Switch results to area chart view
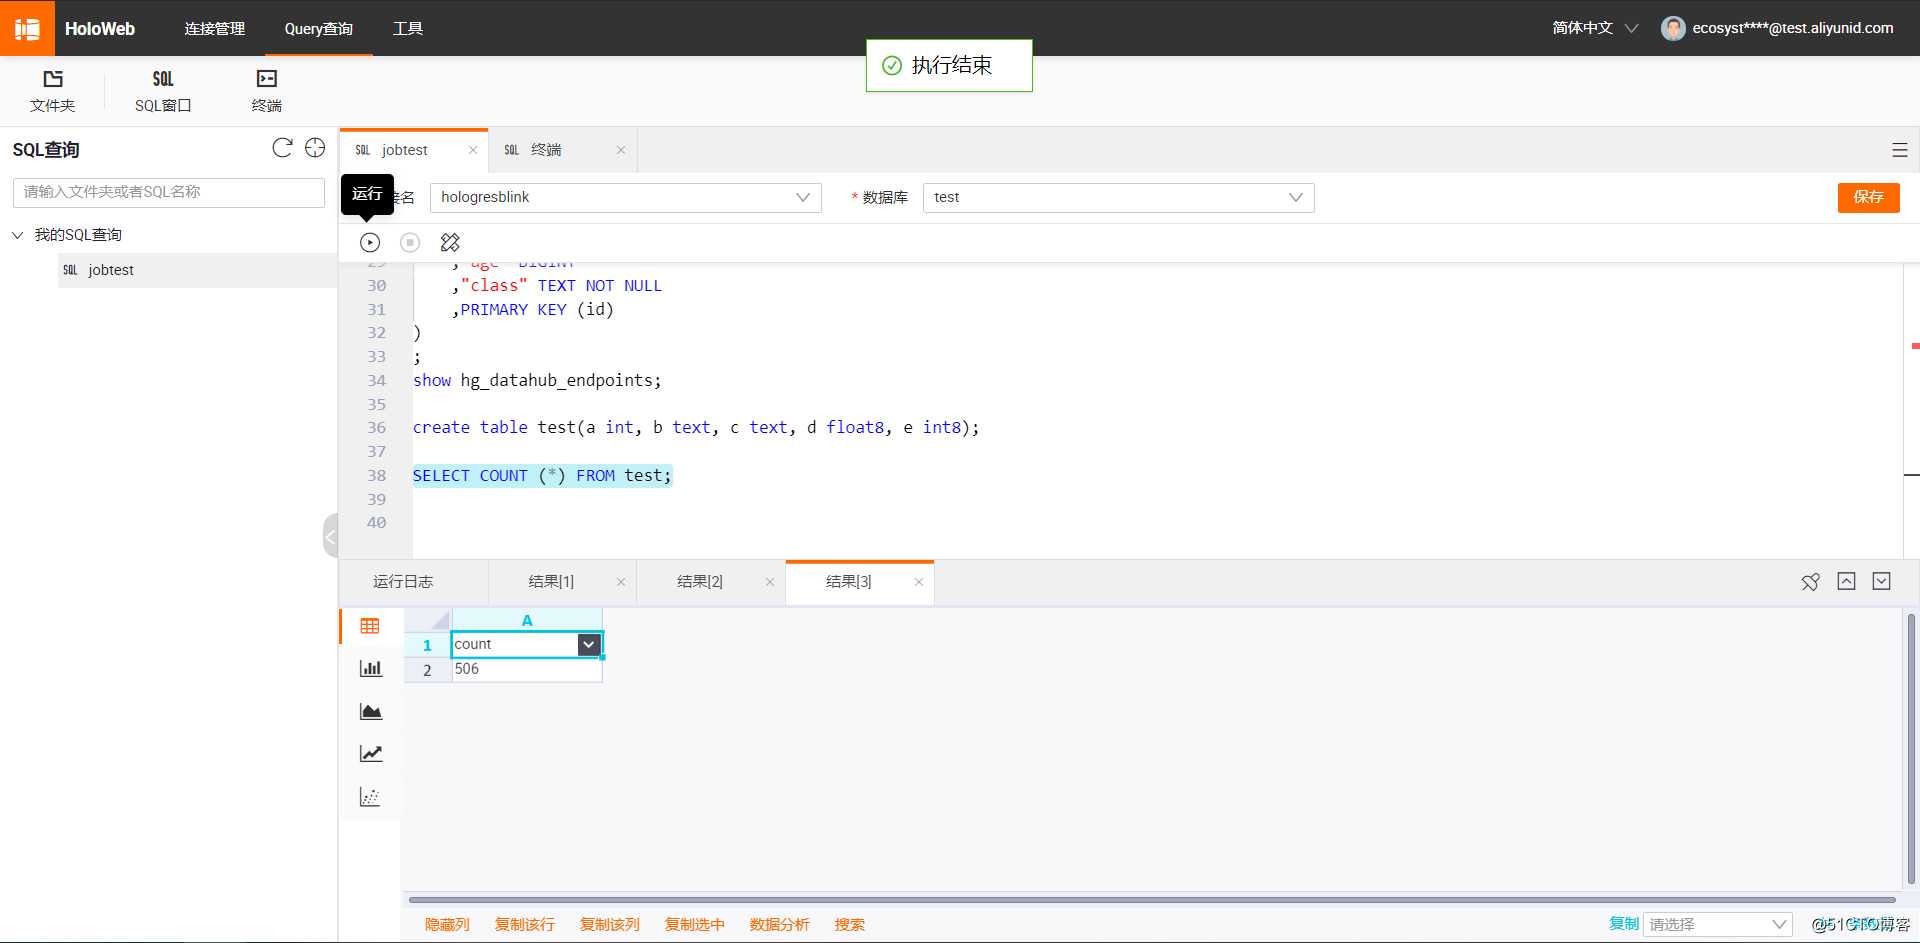 coord(370,711)
